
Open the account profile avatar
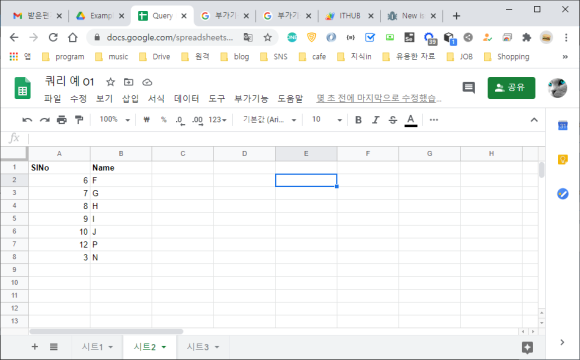557,88
